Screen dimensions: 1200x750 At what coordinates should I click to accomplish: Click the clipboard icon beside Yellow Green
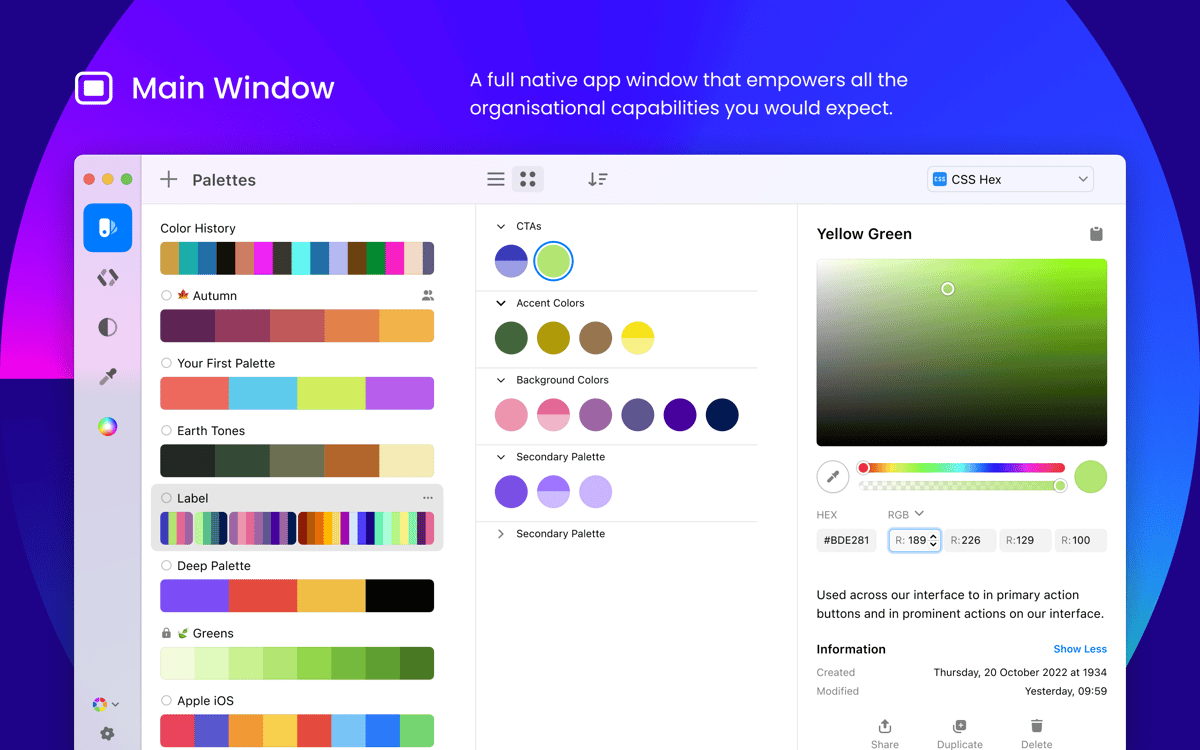[1096, 234]
